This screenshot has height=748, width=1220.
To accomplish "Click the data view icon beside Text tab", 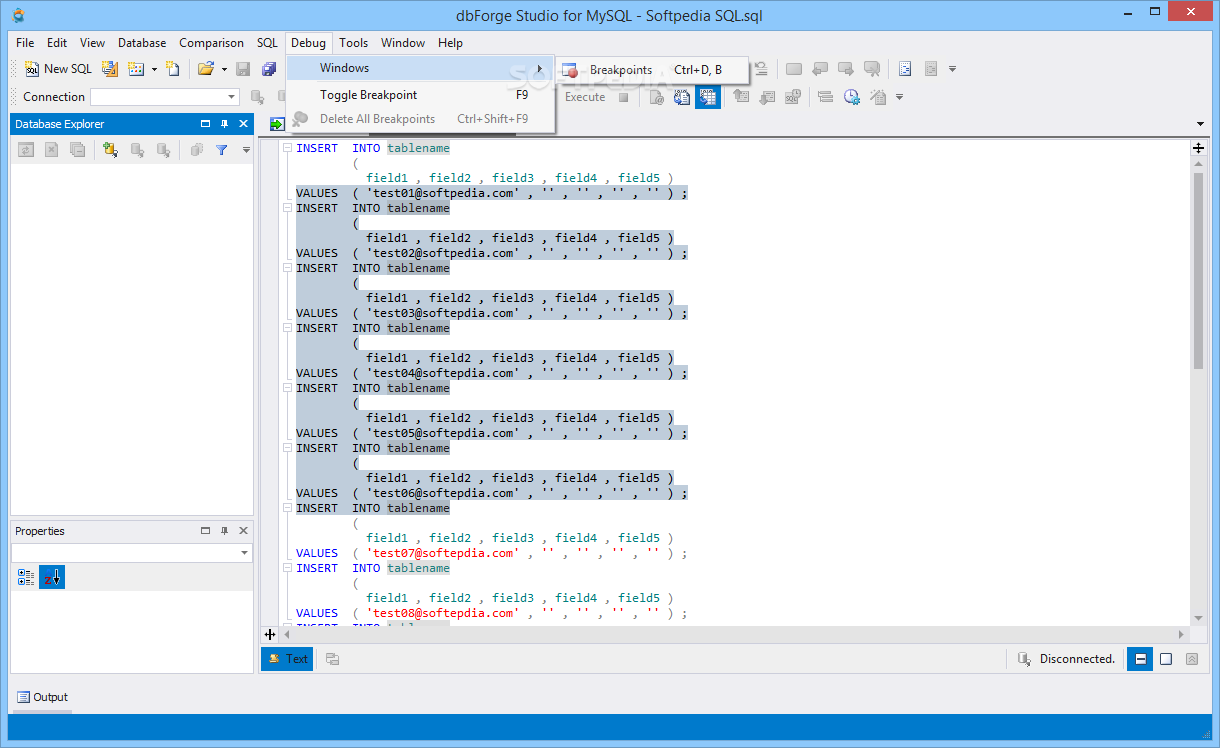I will [332, 659].
